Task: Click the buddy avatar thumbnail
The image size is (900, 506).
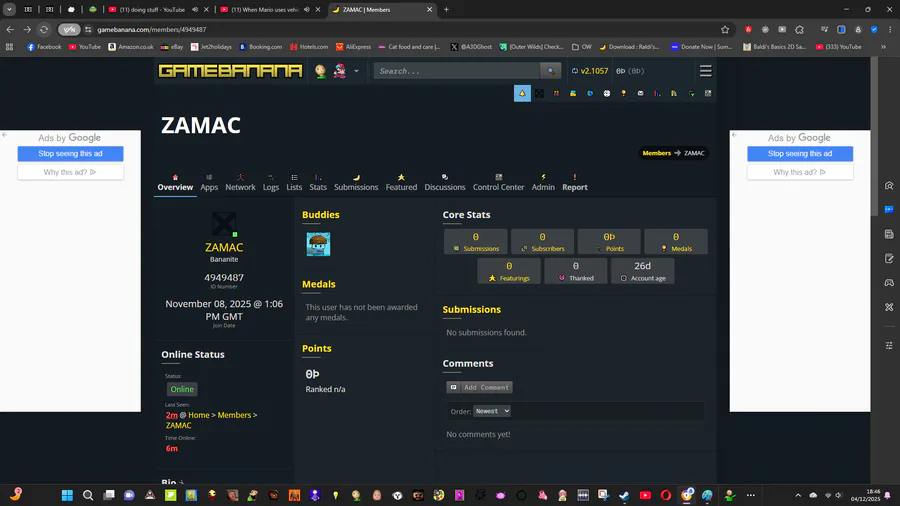Action: point(318,244)
